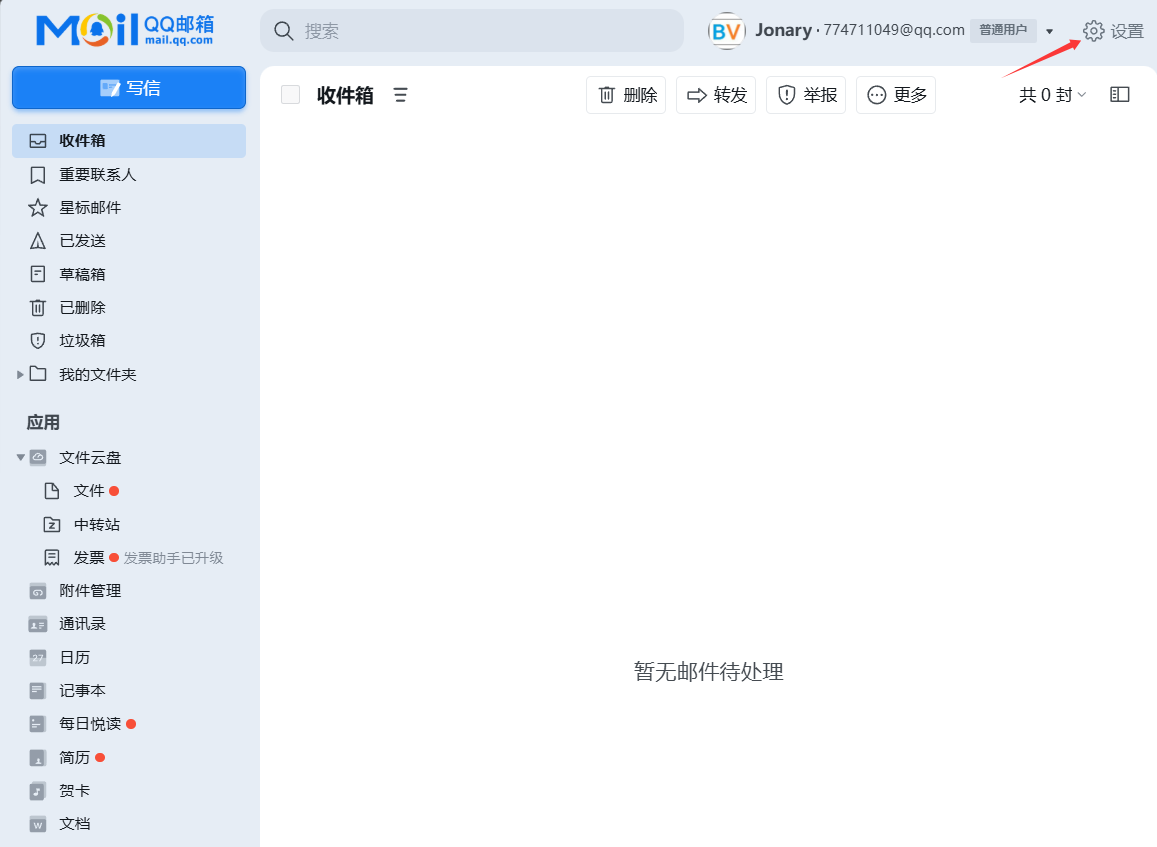Expand the 我的文件夹 folder tree

pyautogui.click(x=20, y=375)
